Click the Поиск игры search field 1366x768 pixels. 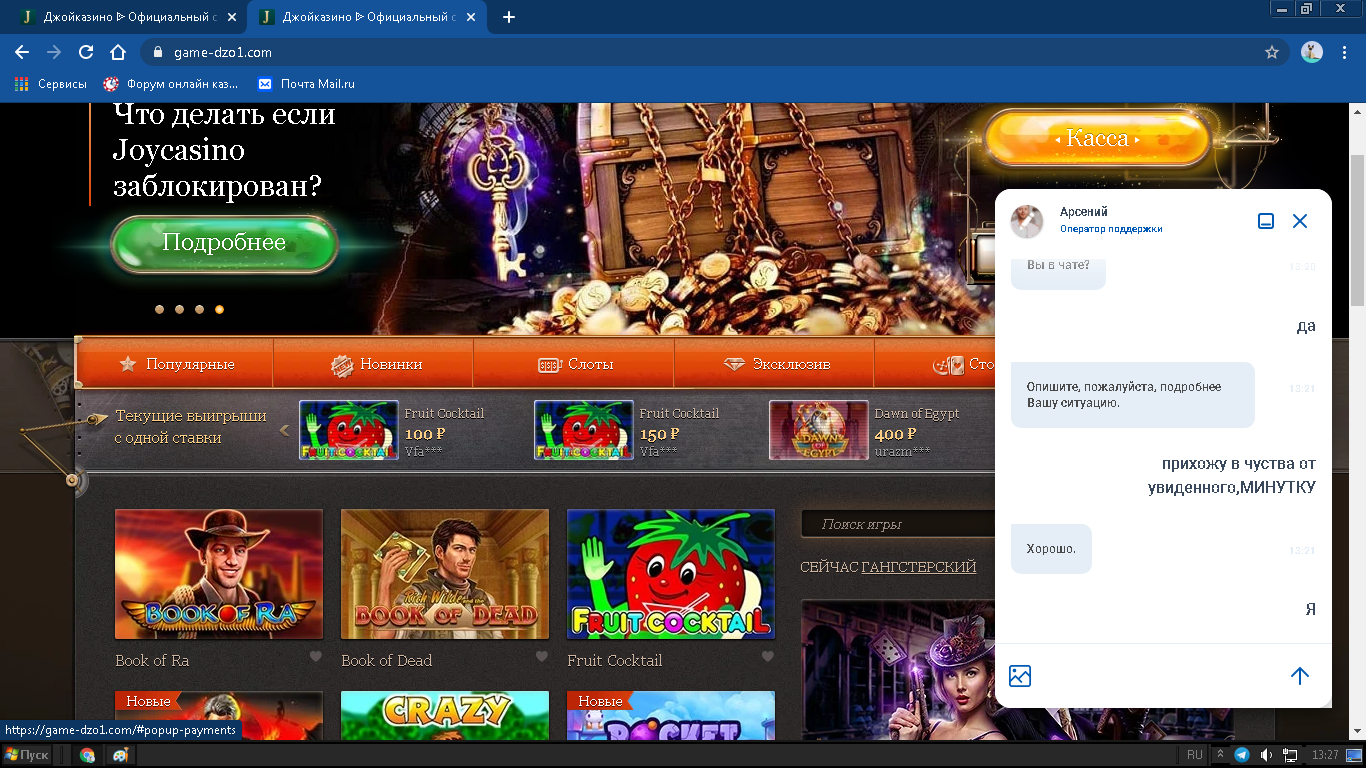tap(897, 524)
